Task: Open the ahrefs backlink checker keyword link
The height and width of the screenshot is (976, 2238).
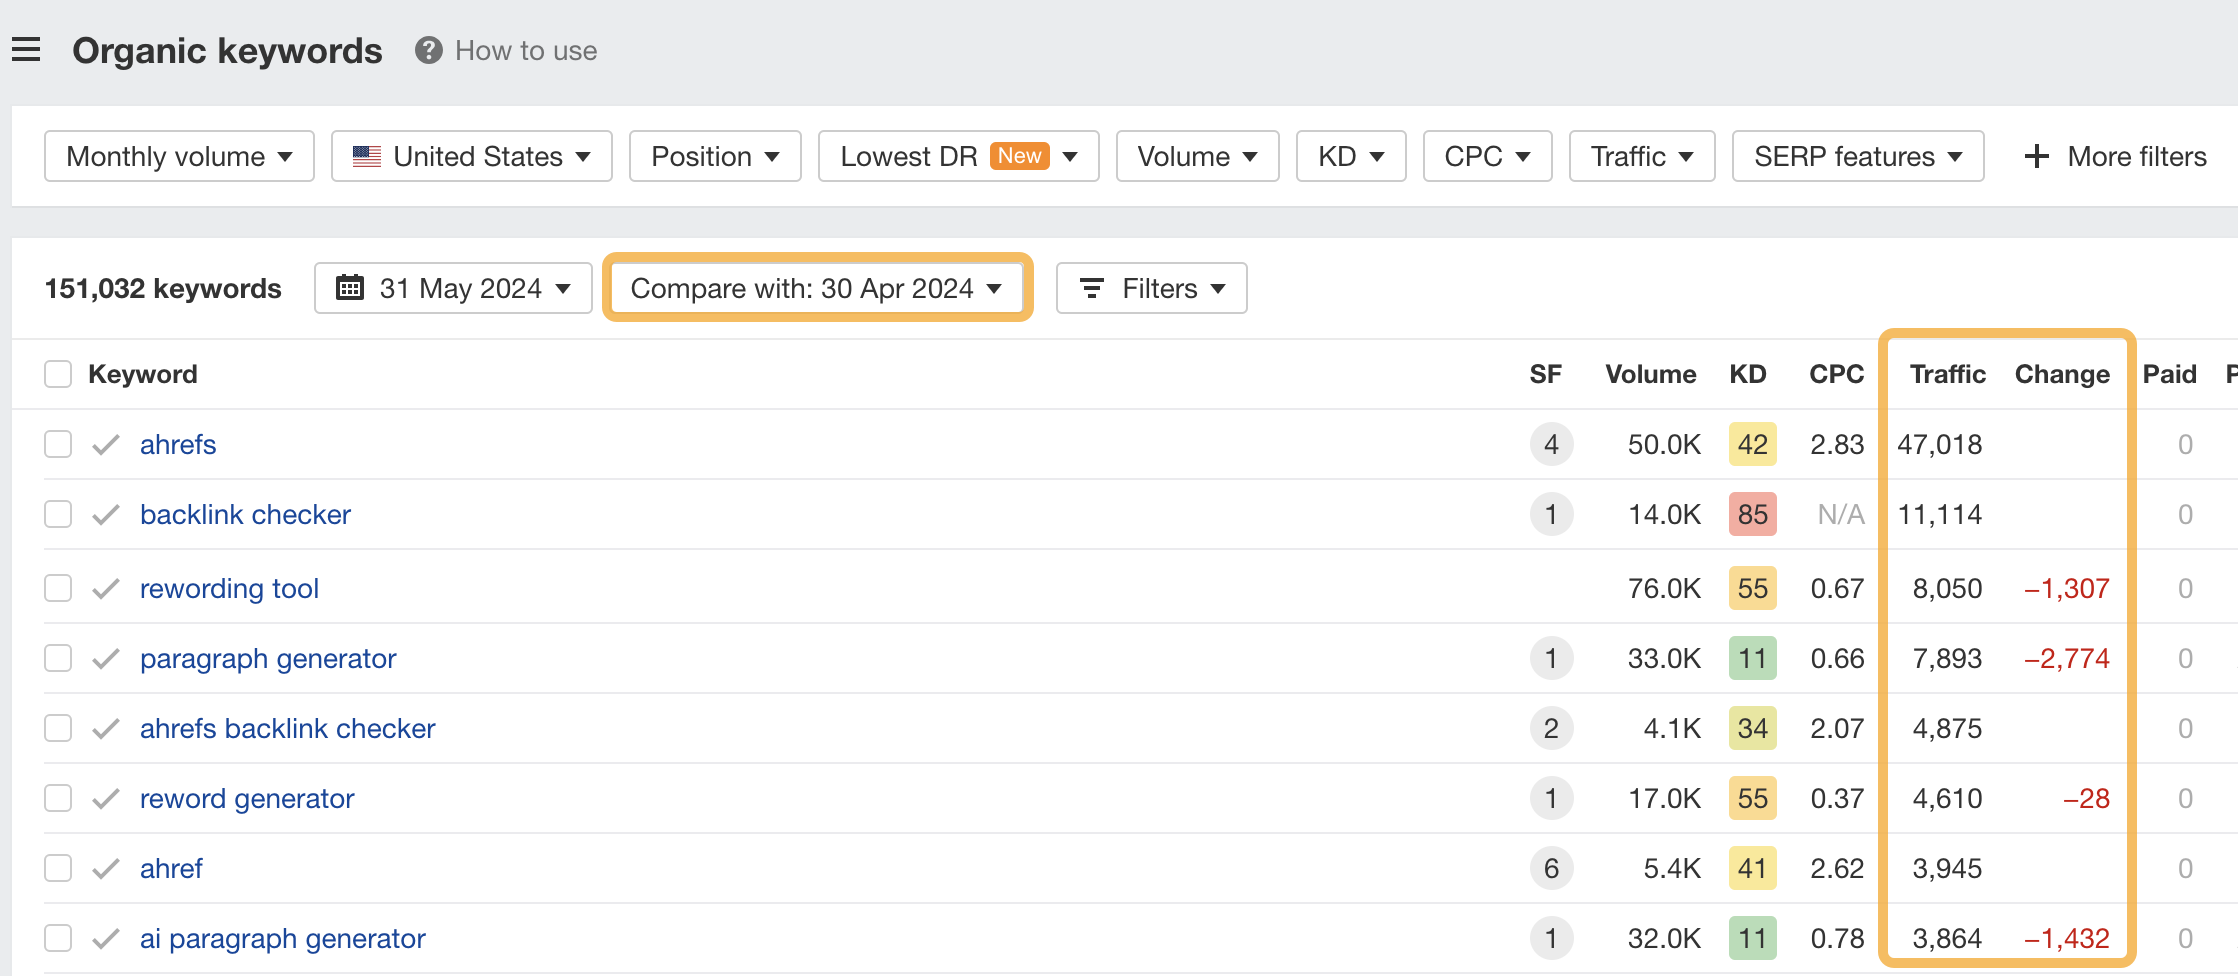Action: click(x=288, y=728)
